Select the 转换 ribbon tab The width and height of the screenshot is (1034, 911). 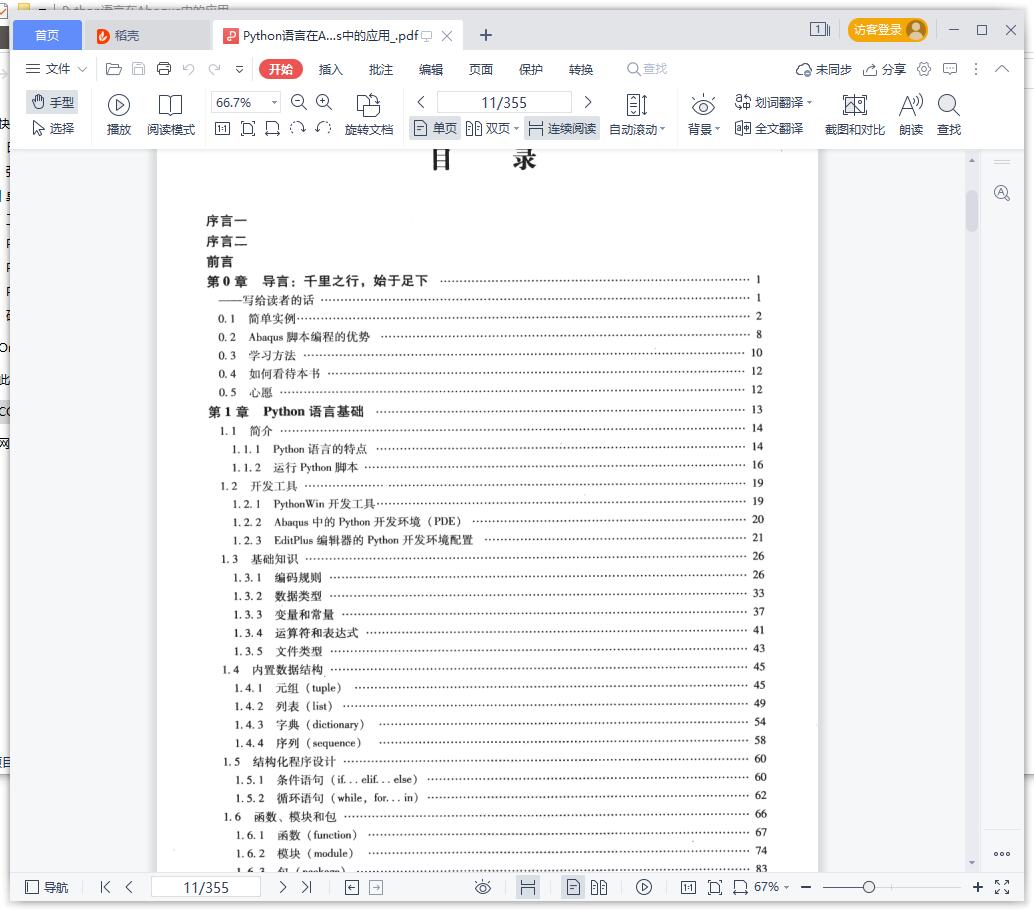581,69
